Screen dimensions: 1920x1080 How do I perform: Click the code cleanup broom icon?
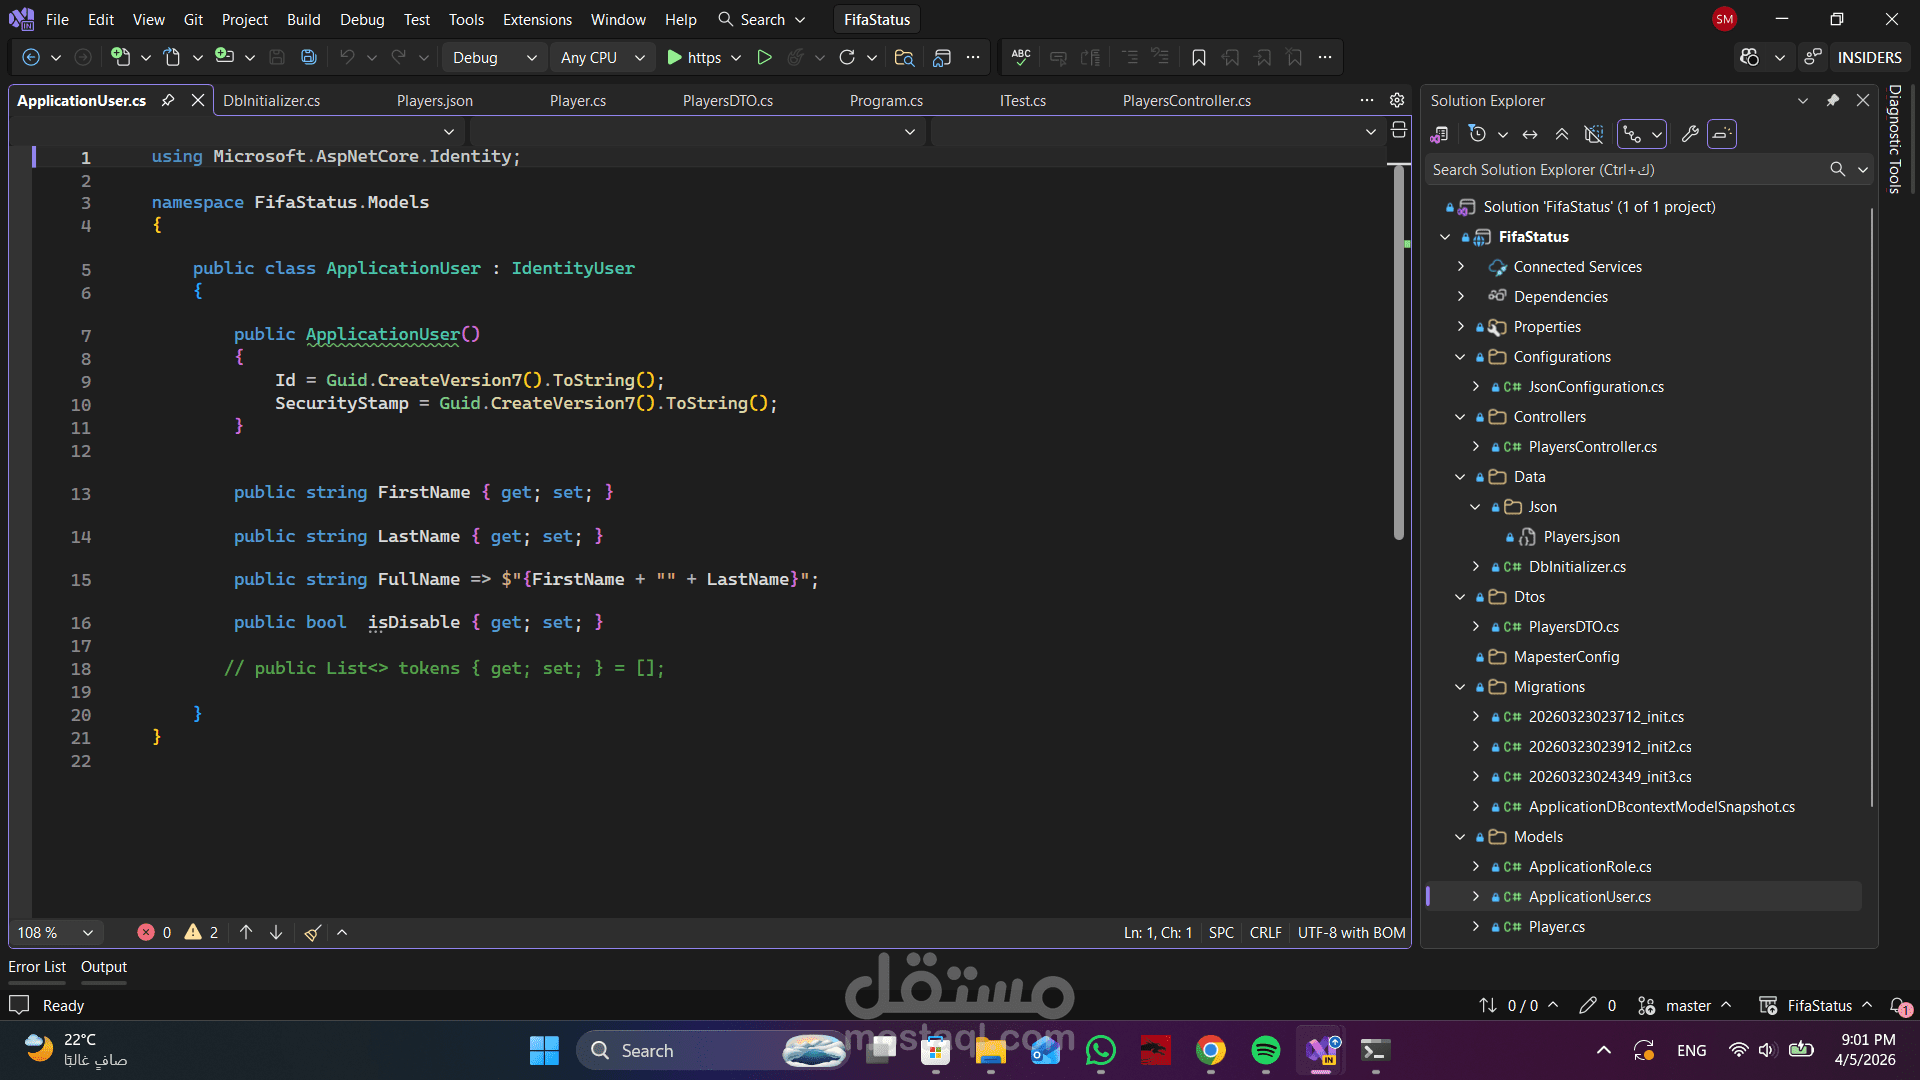click(312, 933)
